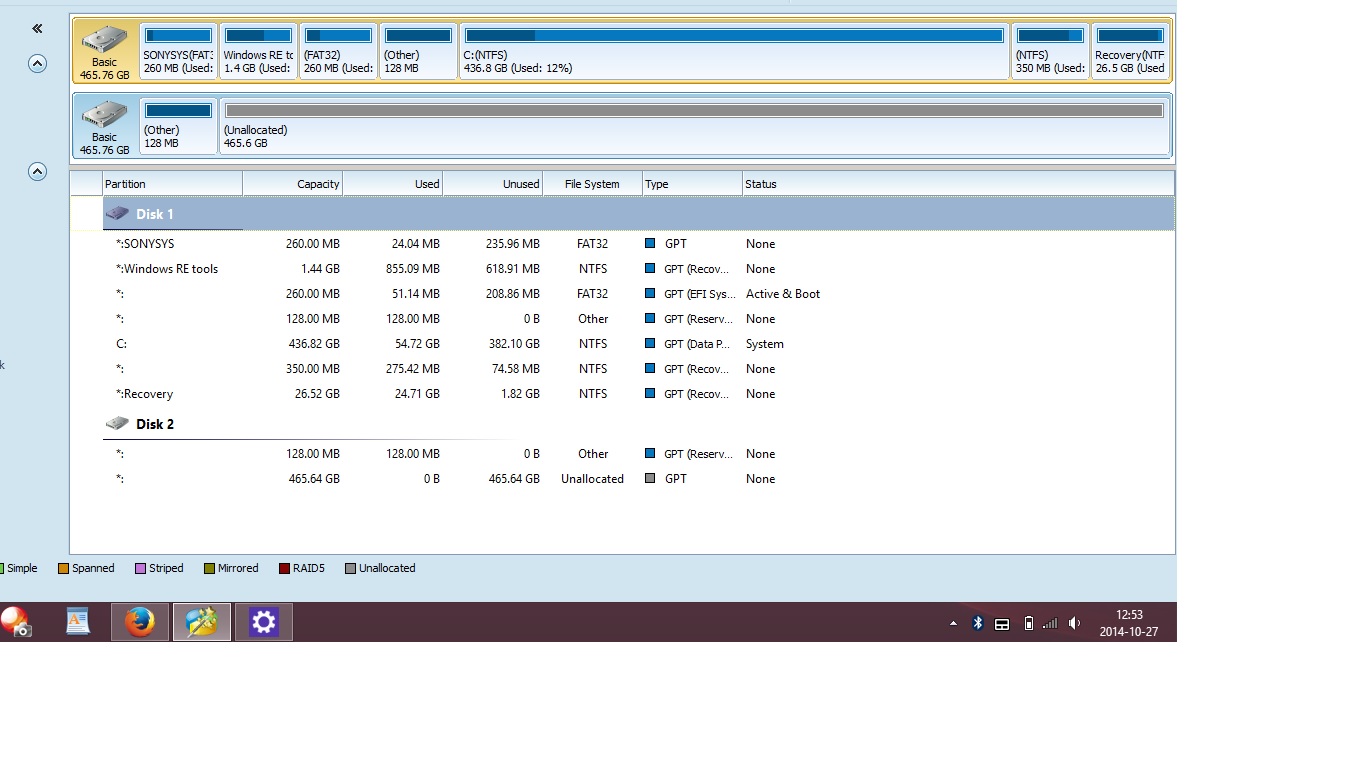Open the gear settings app on the taskbar
The width and height of the screenshot is (1366, 768).
(x=263, y=622)
